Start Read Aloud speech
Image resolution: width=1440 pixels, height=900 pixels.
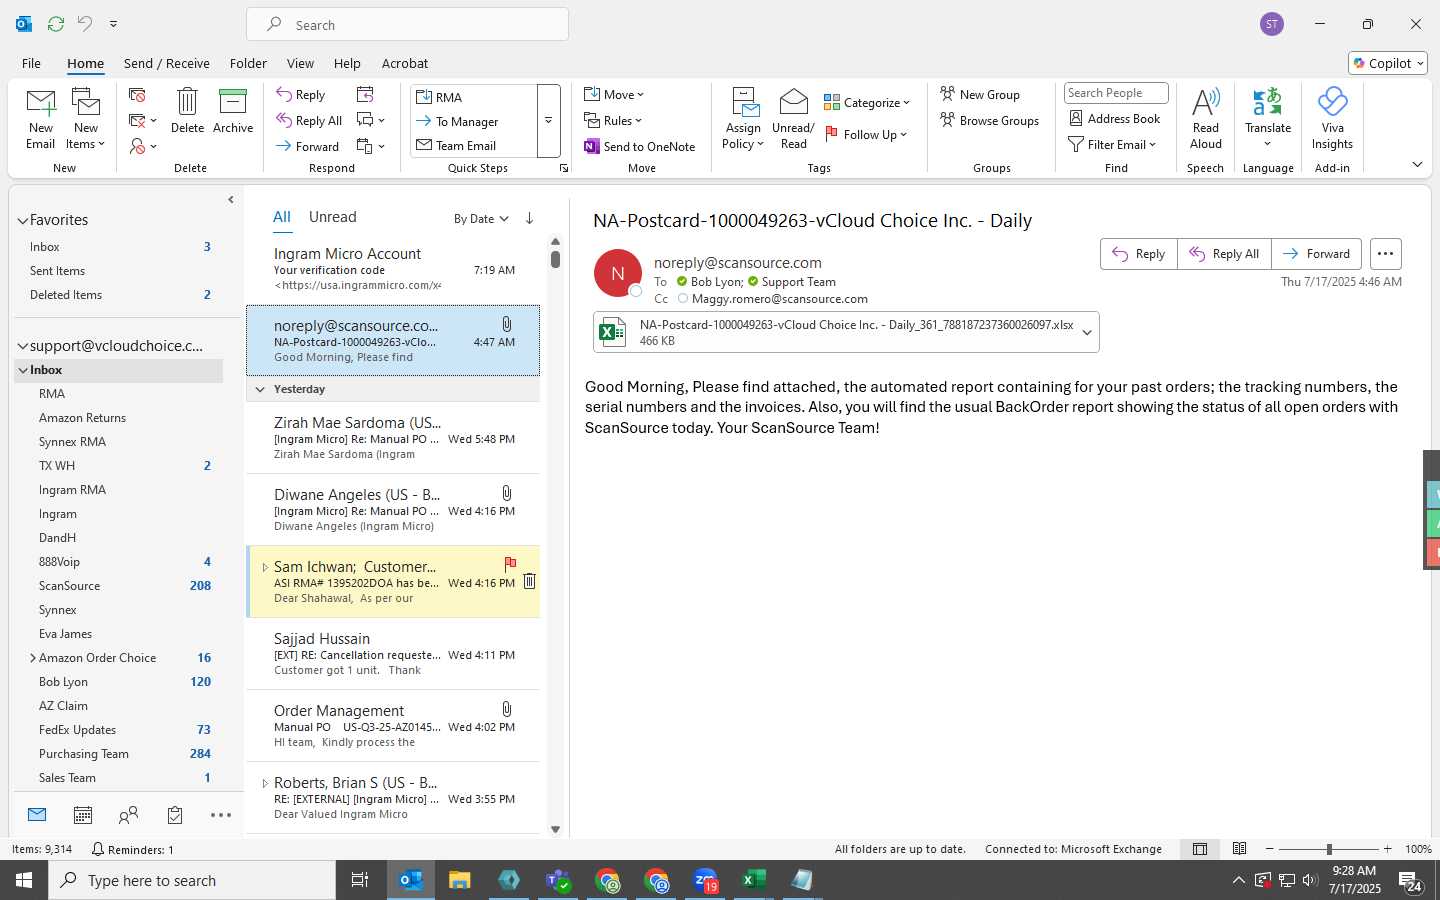1206,119
